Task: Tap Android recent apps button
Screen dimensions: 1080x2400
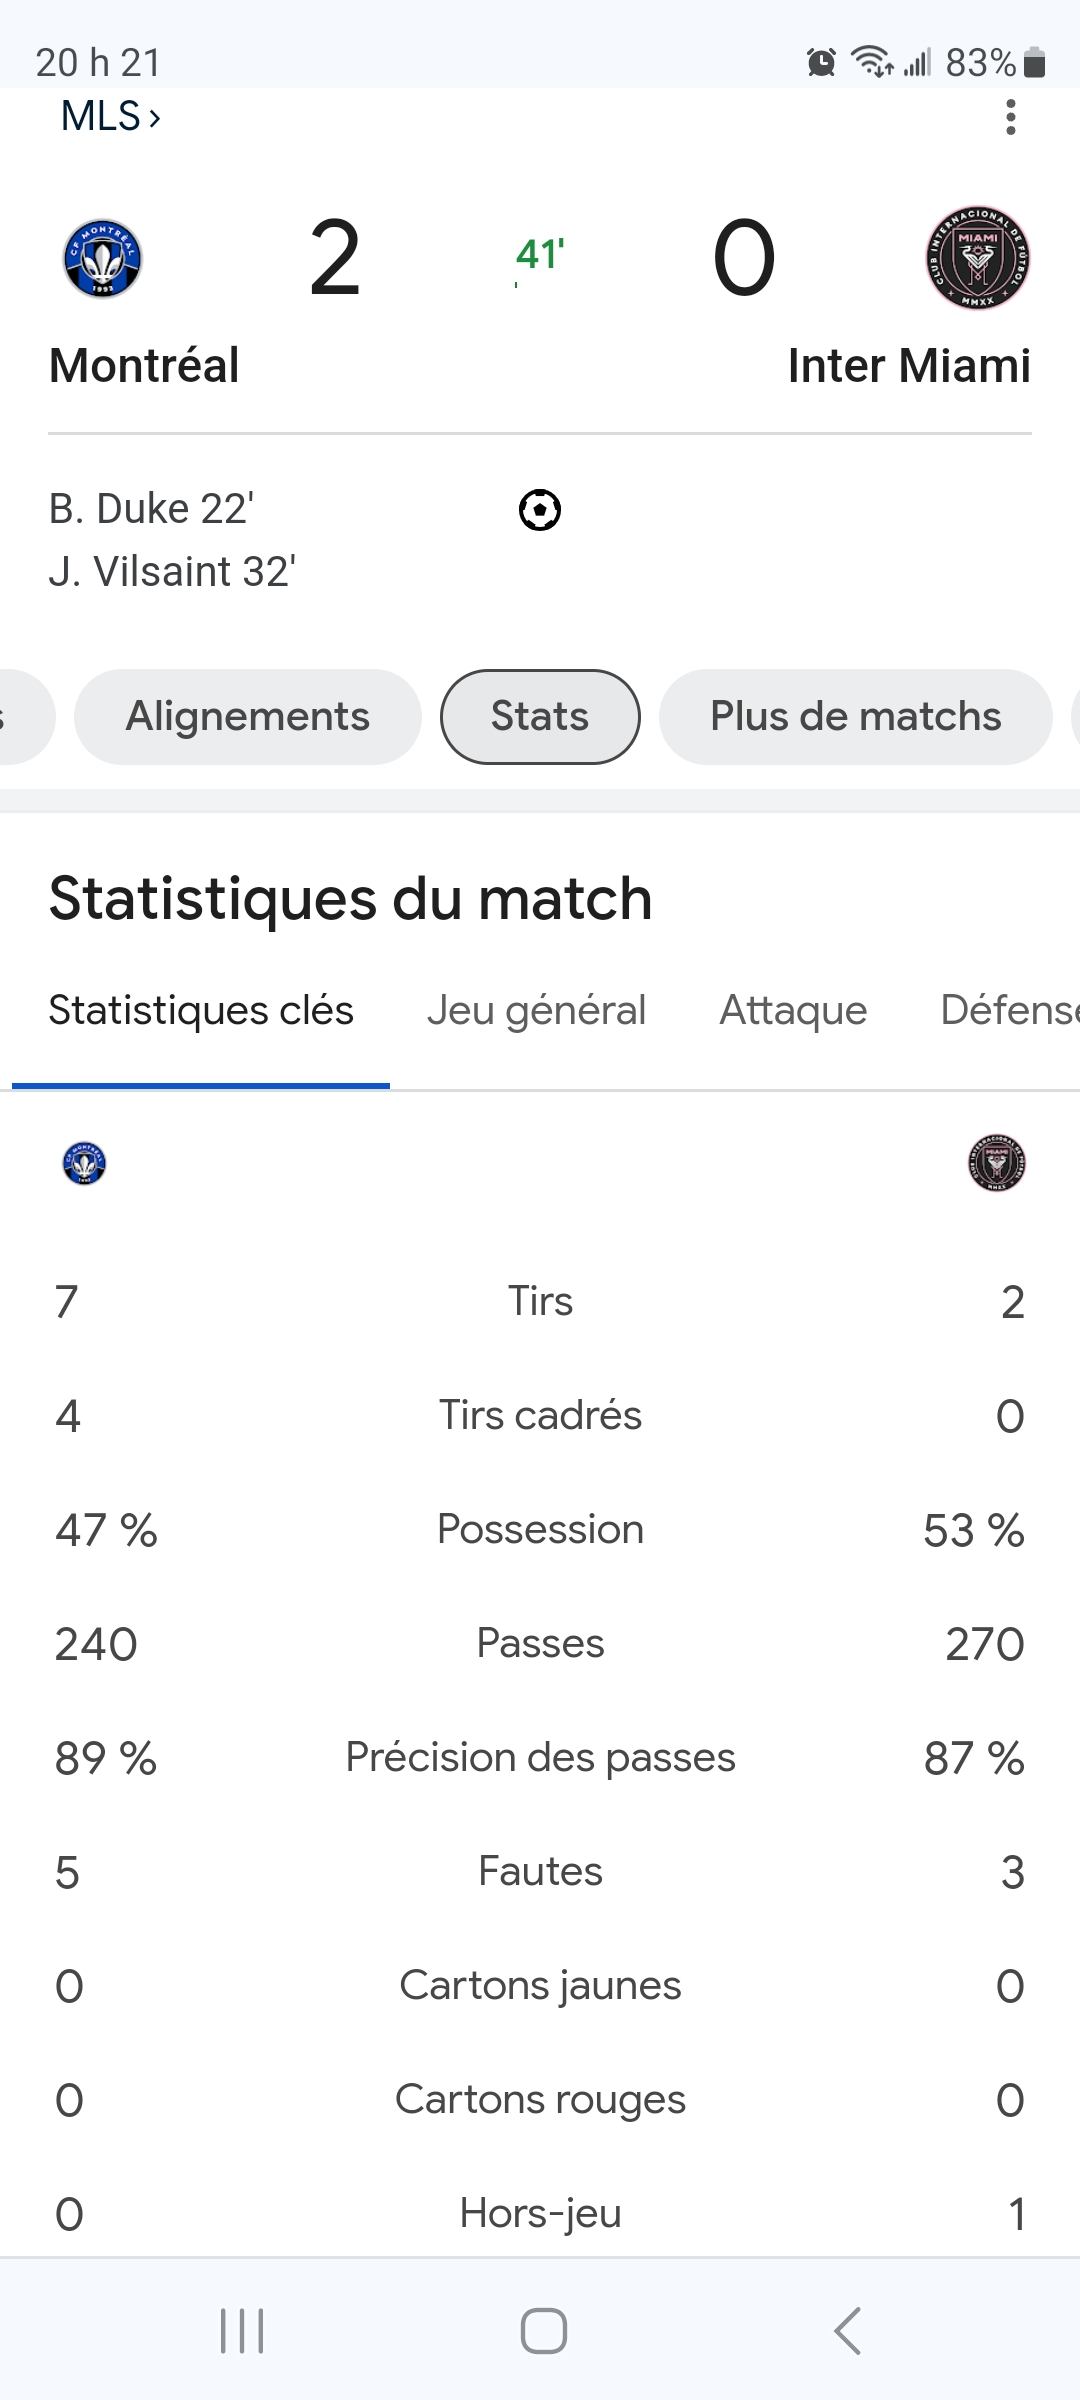Action: 242,2331
